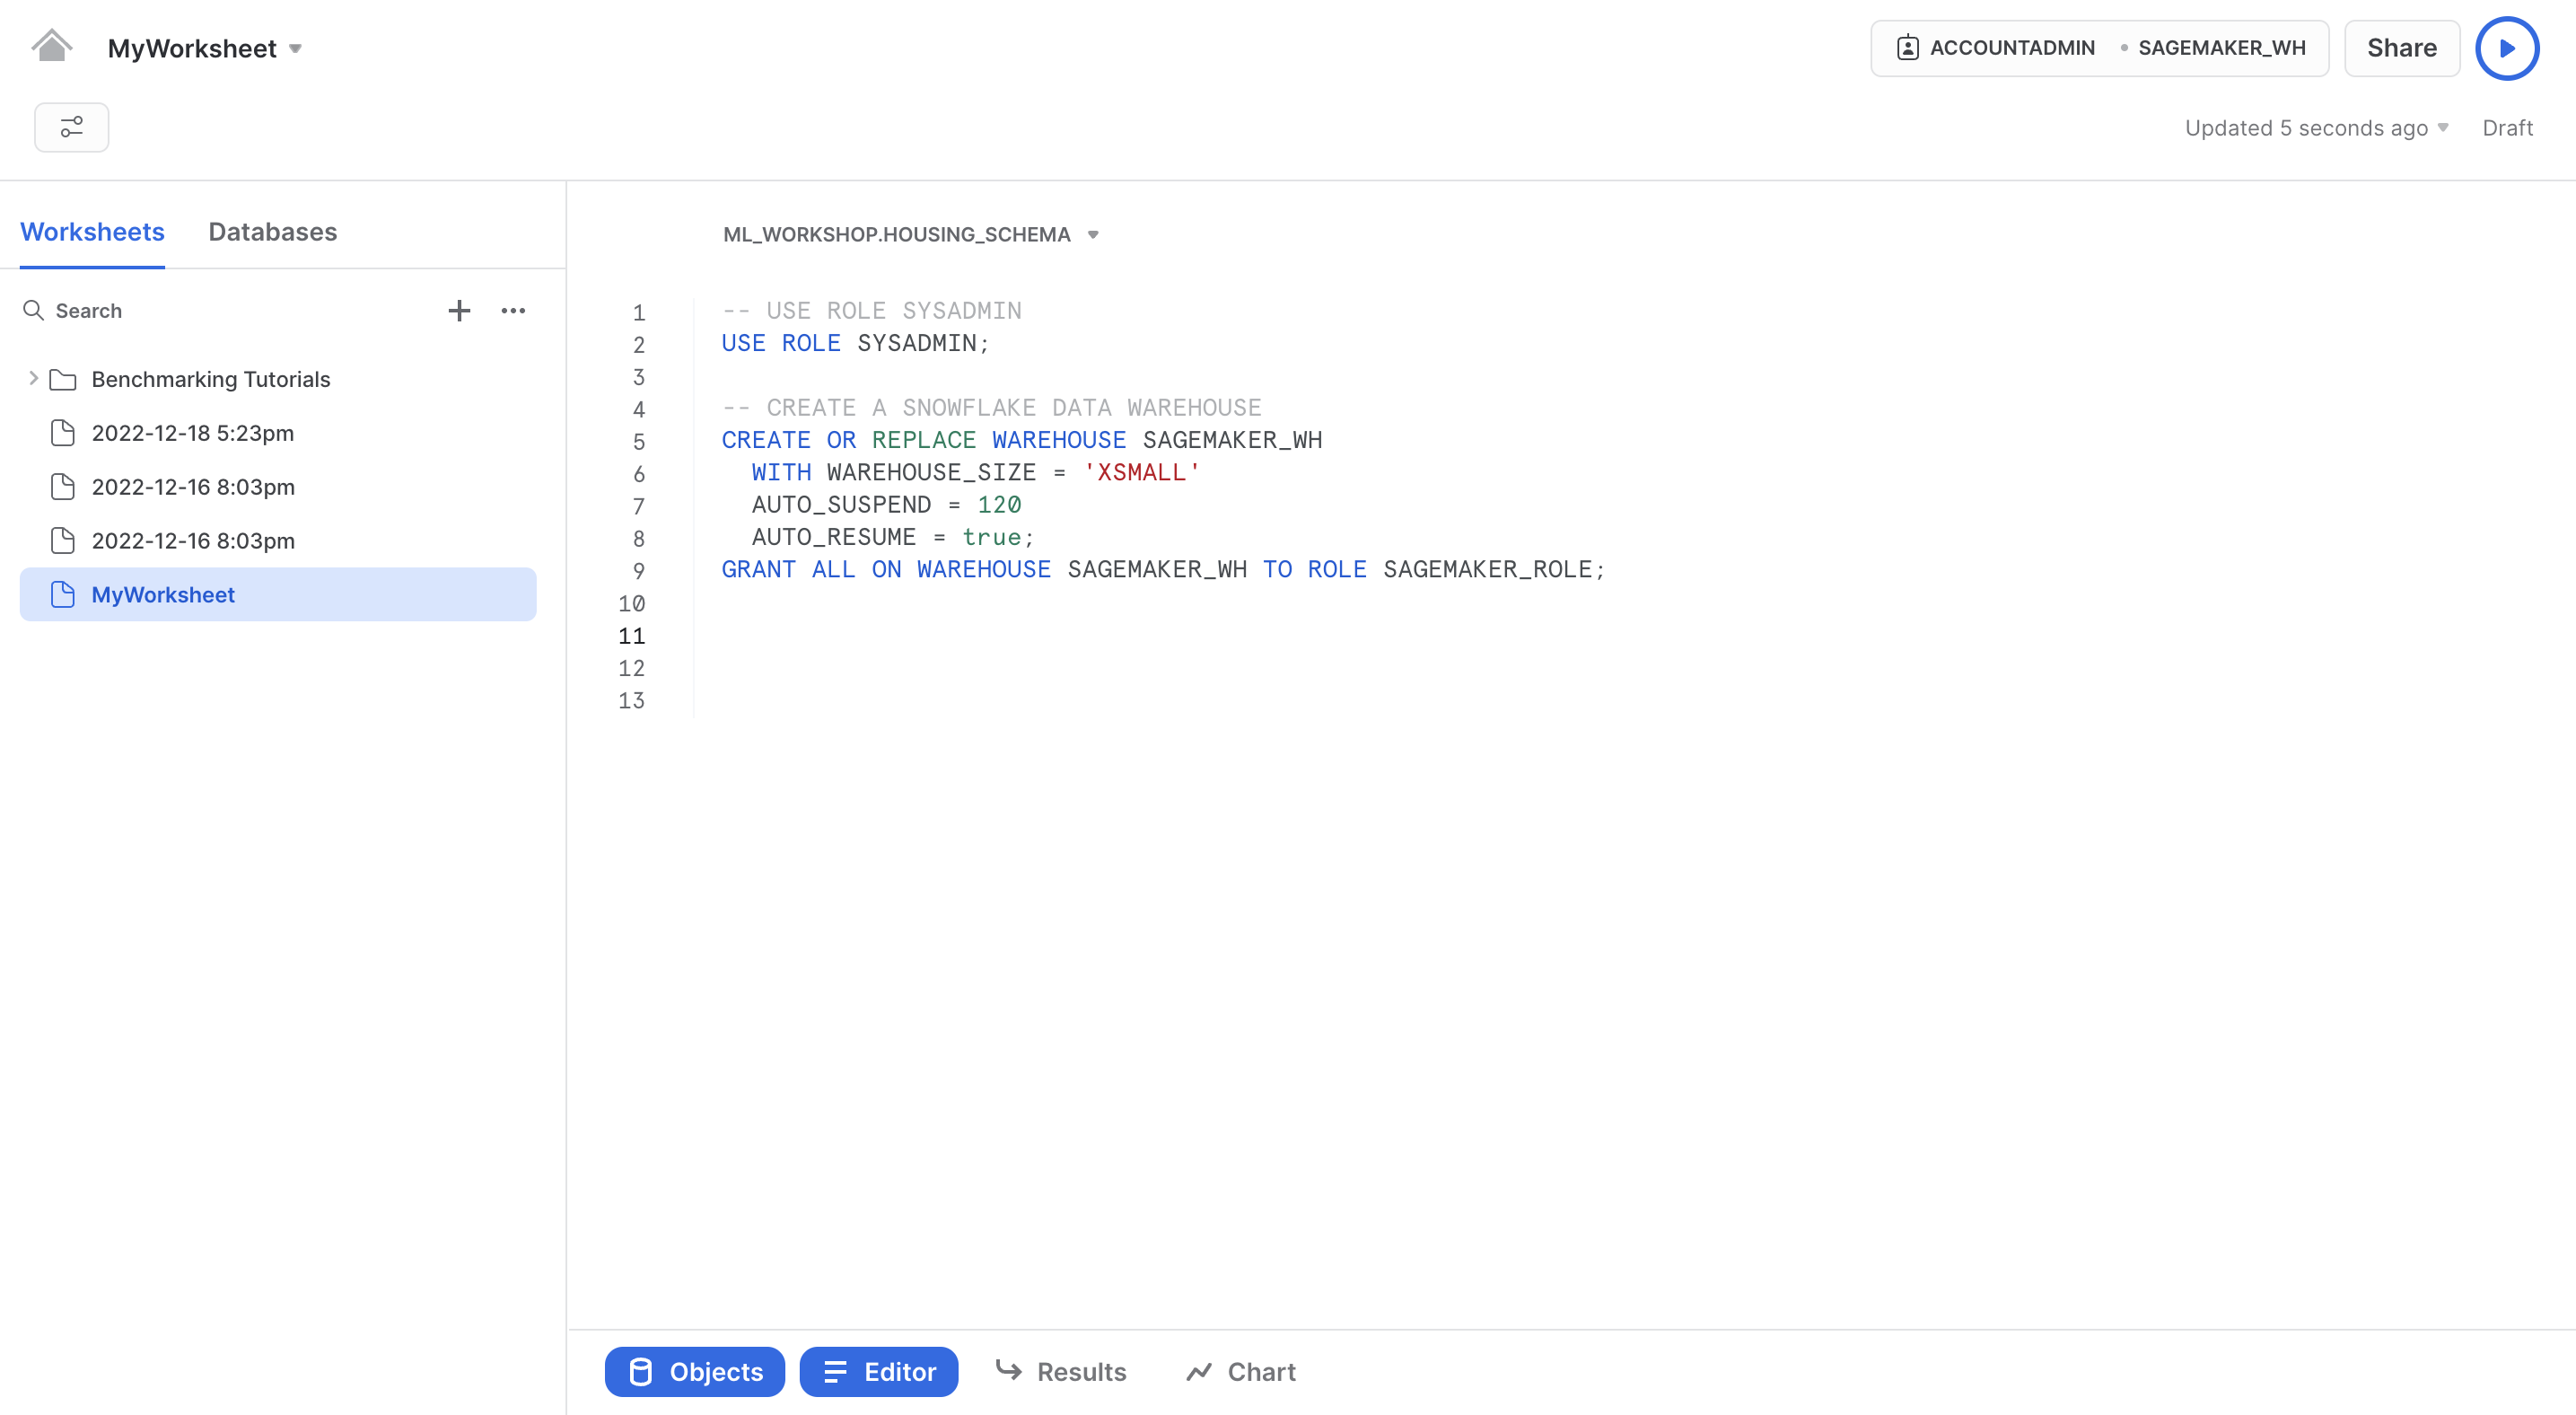Click the AUTO_RESUME = true; line

click(x=893, y=537)
